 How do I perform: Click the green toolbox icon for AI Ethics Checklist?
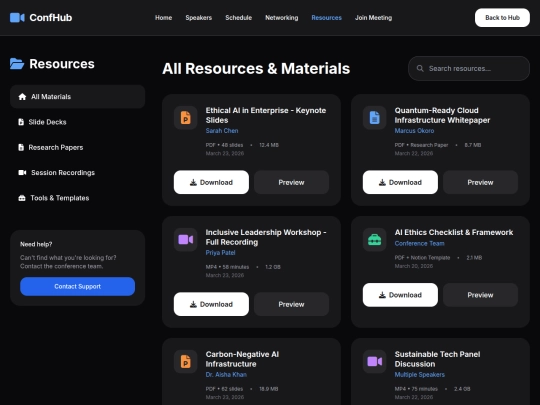point(374,240)
